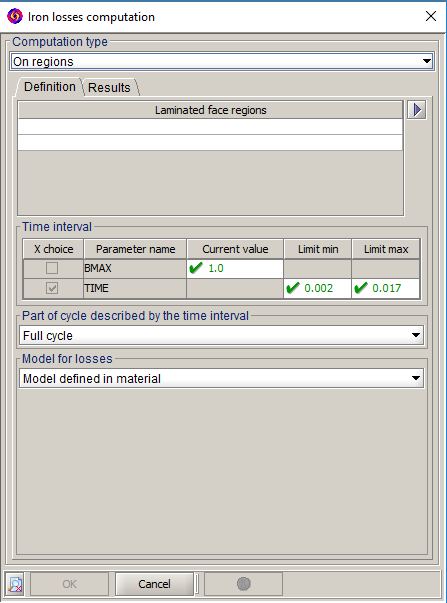Open the Model defined in material dropdown
Viewport: 447px width, 603px height.
[x=222, y=378]
